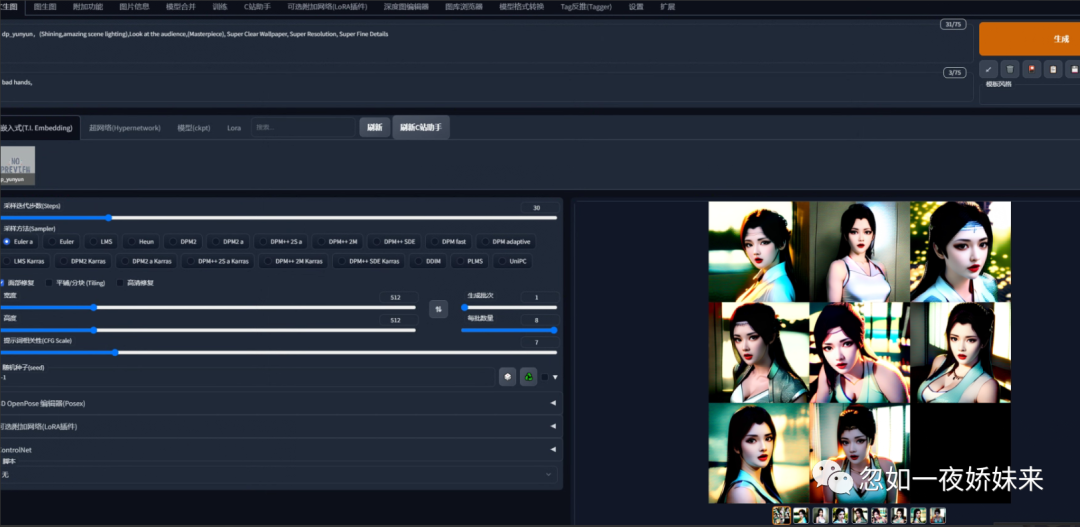
Task: Select the LMS sampler
Action: 102,242
